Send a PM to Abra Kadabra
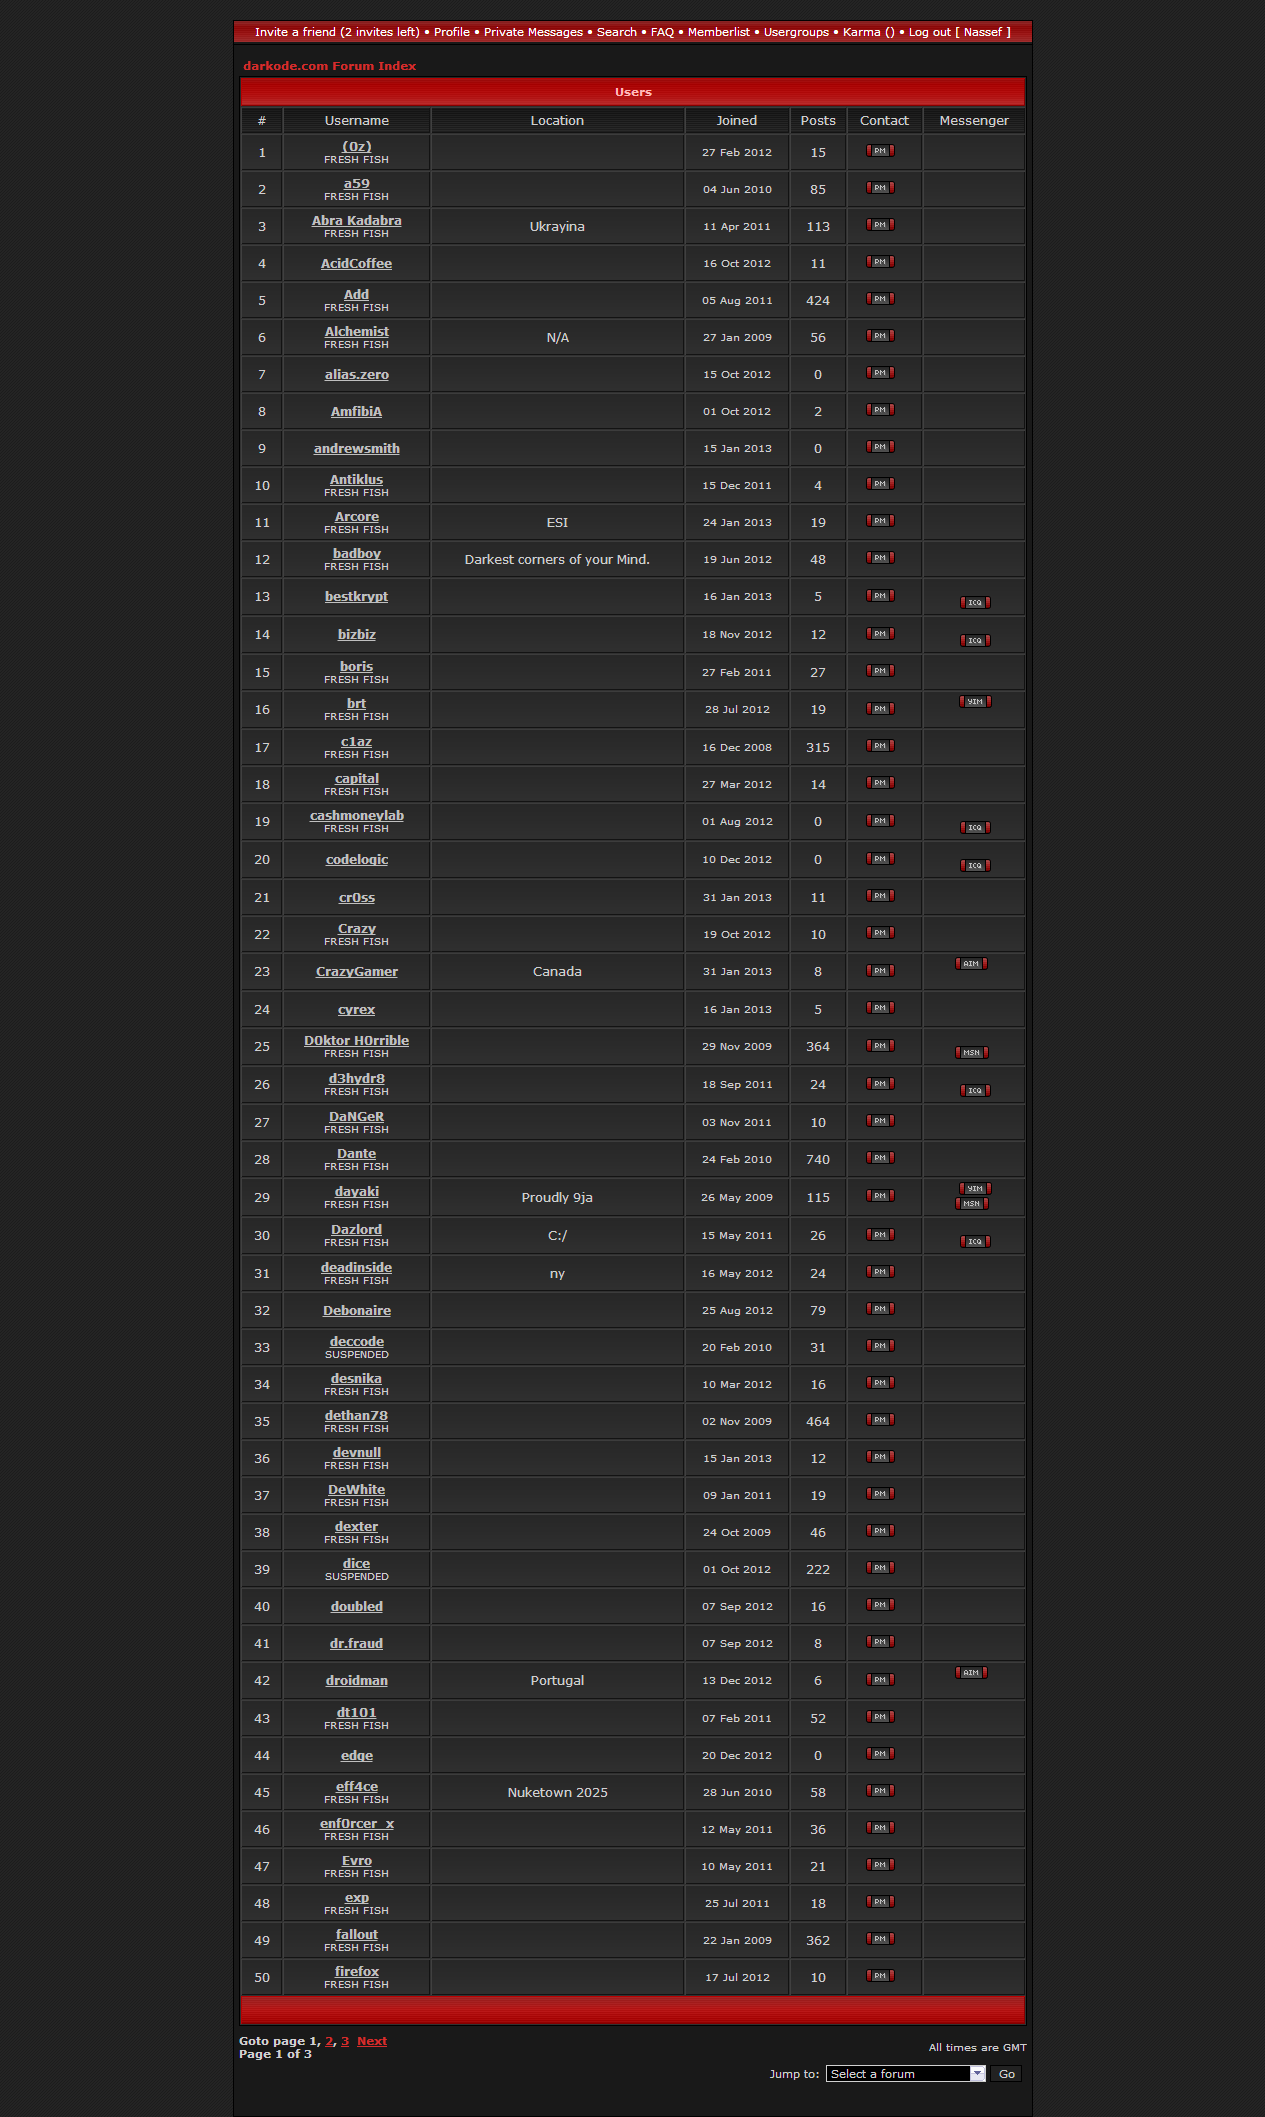Image resolution: width=1265 pixels, height=2117 pixels. (879, 225)
